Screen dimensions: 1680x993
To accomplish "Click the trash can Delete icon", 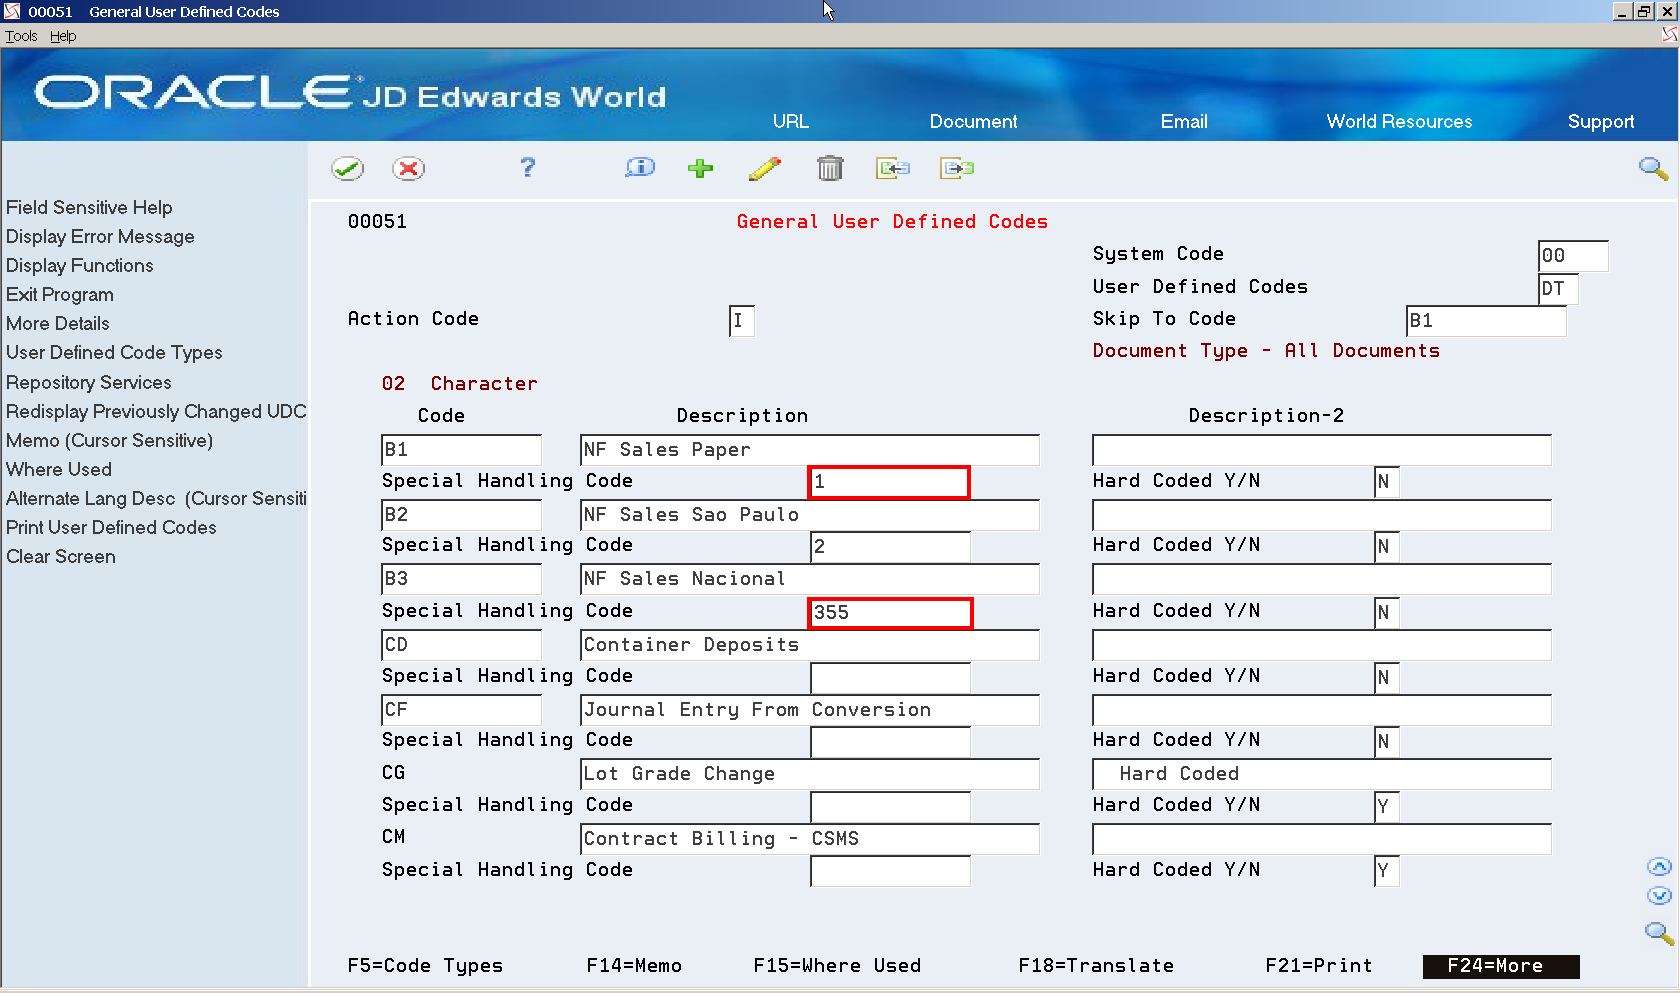I will click(830, 168).
